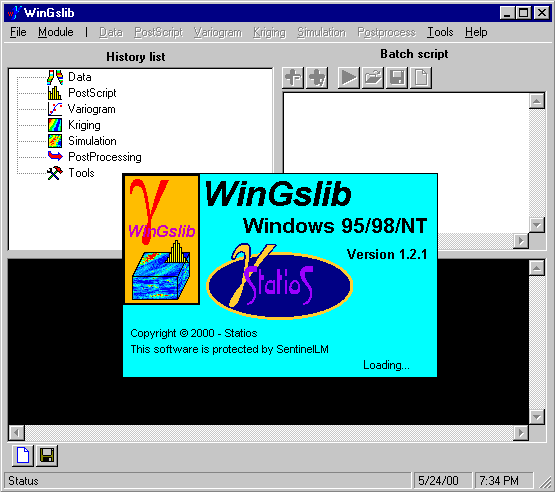This screenshot has width=555, height=492.
Task: Open a batch script file with folder icon
Action: coord(372,78)
